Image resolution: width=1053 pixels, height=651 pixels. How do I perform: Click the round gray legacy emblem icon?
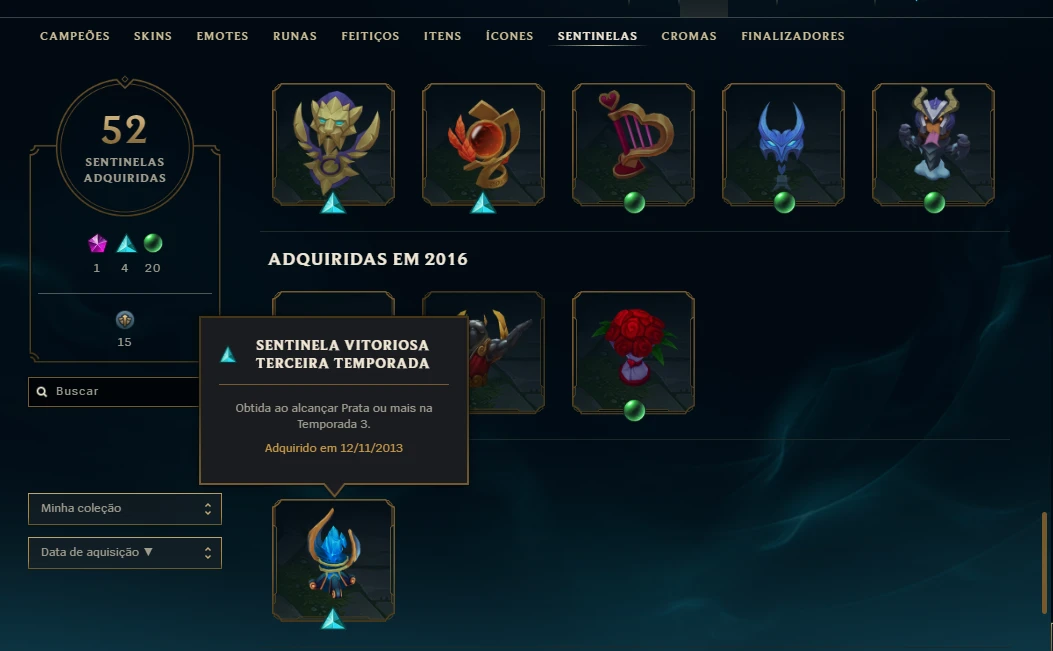tap(125, 320)
